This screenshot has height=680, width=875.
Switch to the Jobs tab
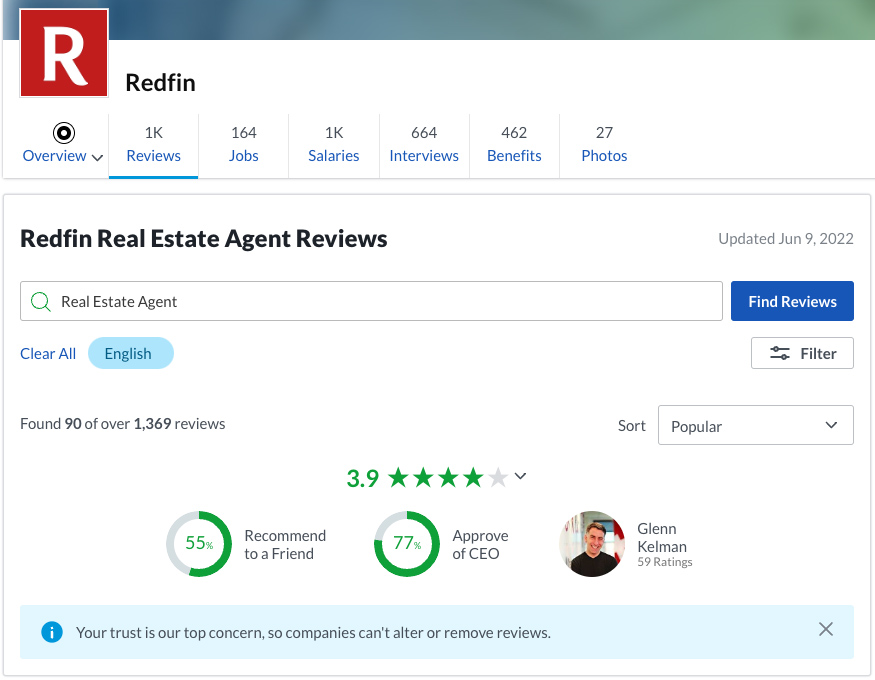[243, 146]
